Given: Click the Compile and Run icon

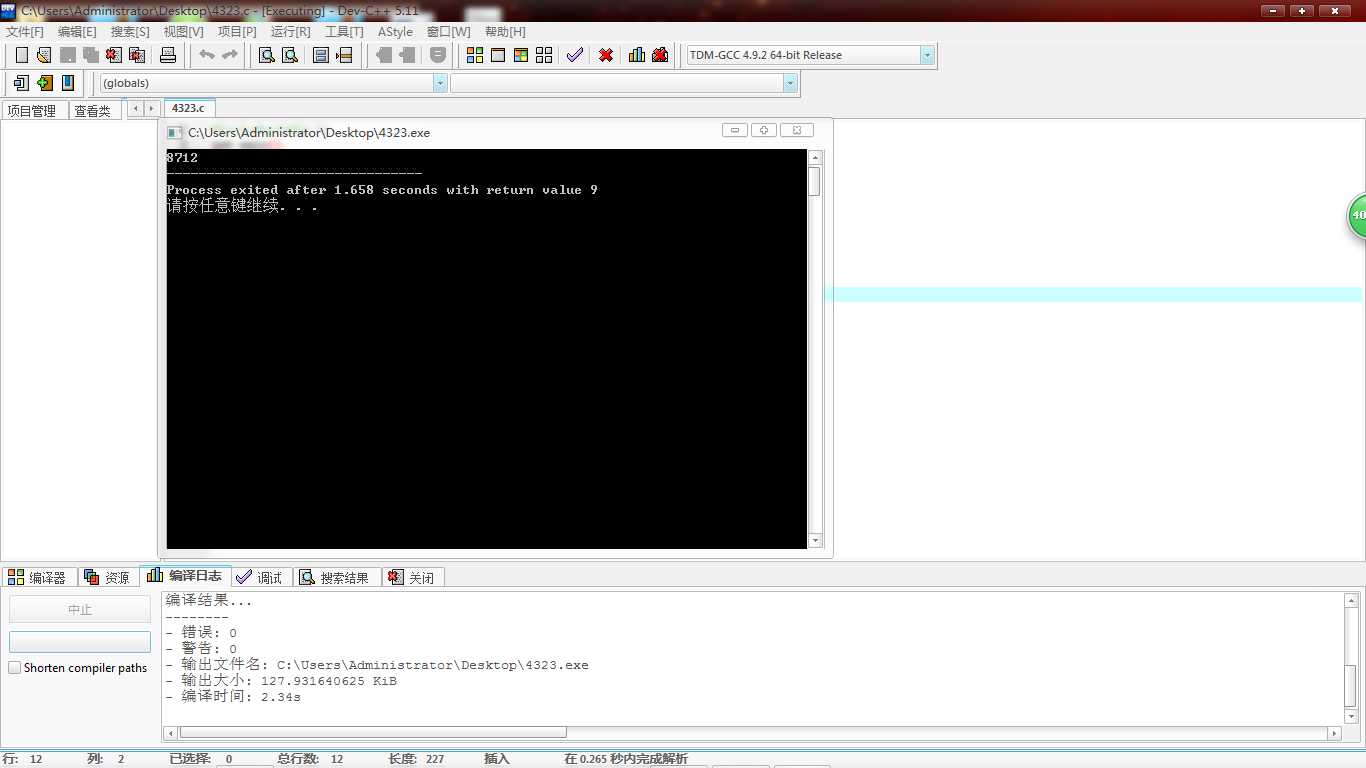Looking at the screenshot, I should pyautogui.click(x=521, y=55).
